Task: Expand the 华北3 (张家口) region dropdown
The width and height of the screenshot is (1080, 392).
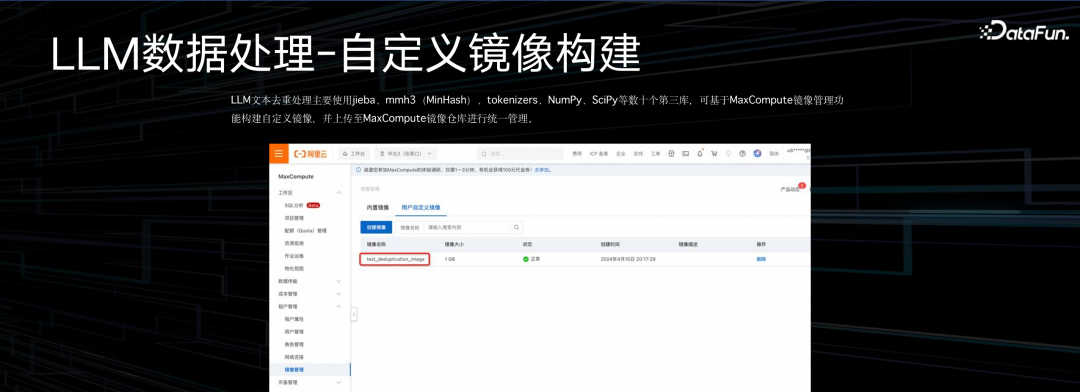Action: (x=405, y=154)
